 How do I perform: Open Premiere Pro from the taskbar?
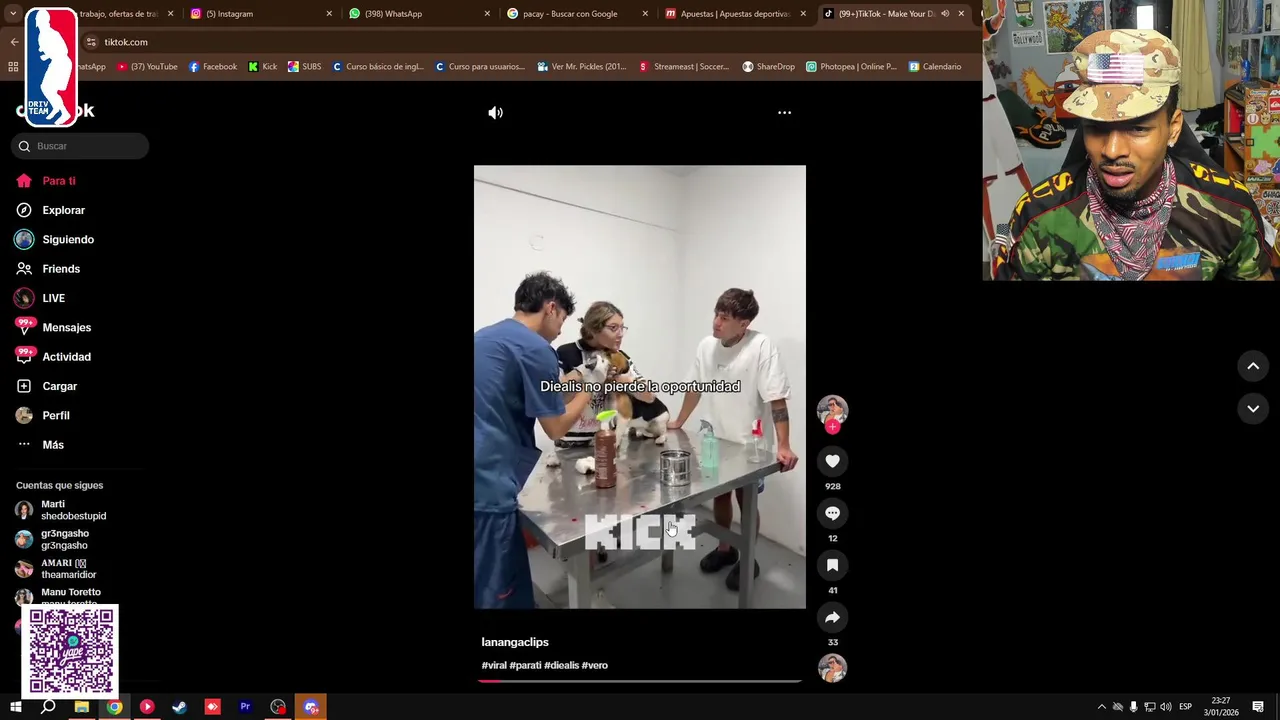coord(245,707)
